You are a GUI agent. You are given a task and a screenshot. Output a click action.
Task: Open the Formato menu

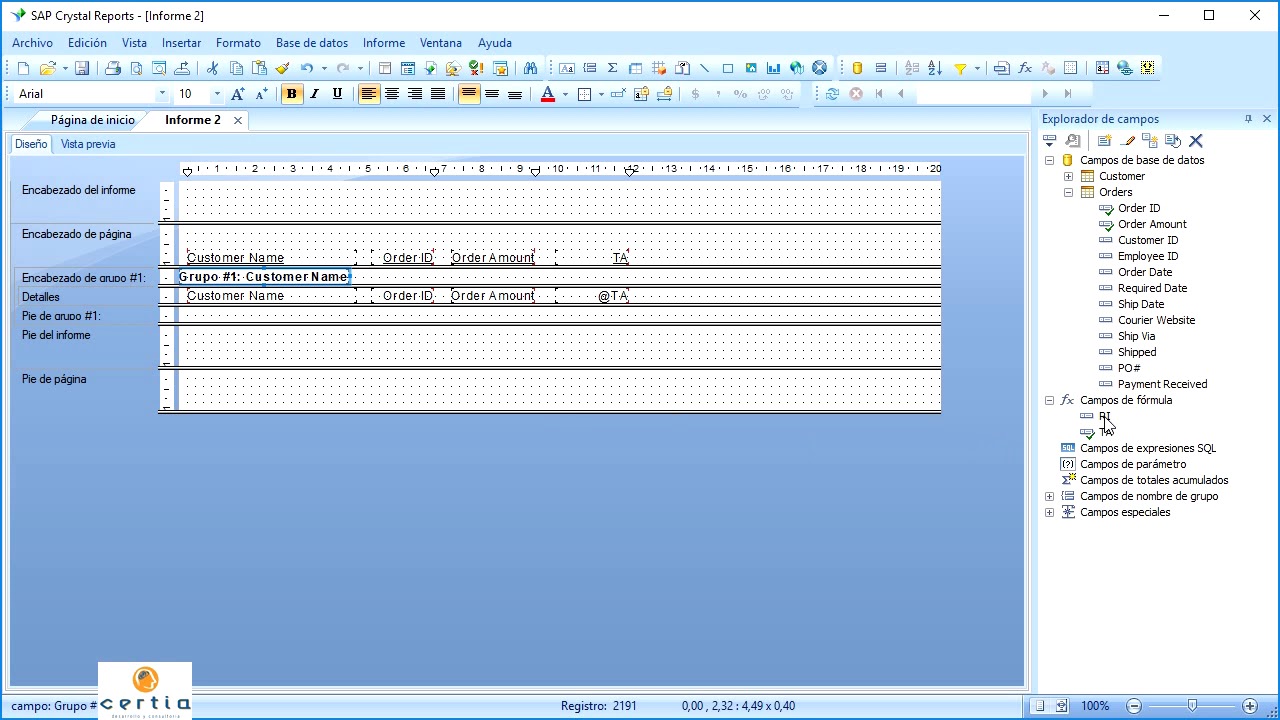238,43
